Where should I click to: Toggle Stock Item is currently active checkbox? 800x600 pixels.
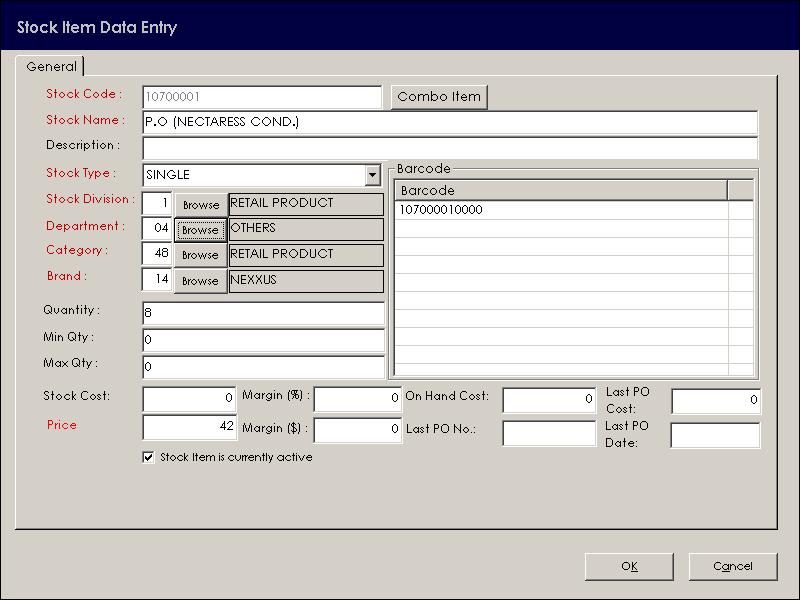point(148,457)
